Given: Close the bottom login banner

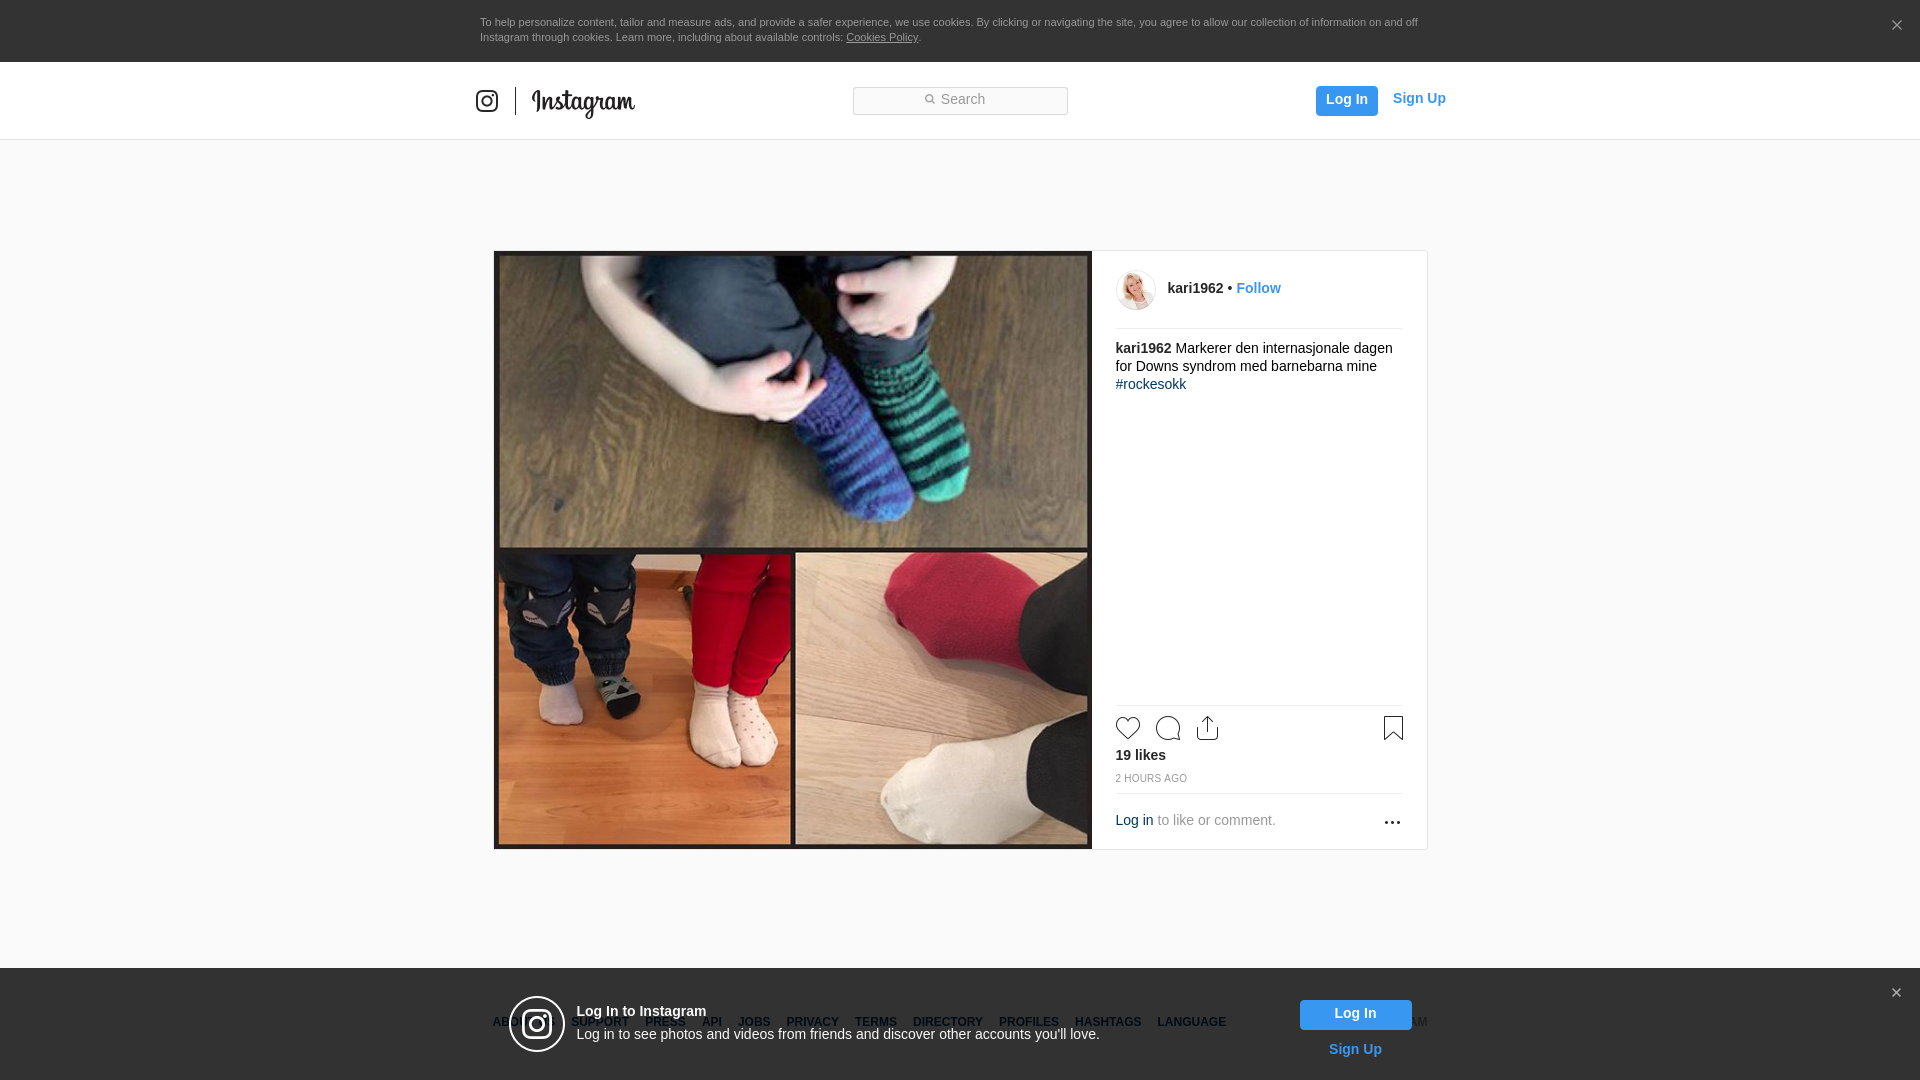Looking at the screenshot, I should [x=1896, y=993].
